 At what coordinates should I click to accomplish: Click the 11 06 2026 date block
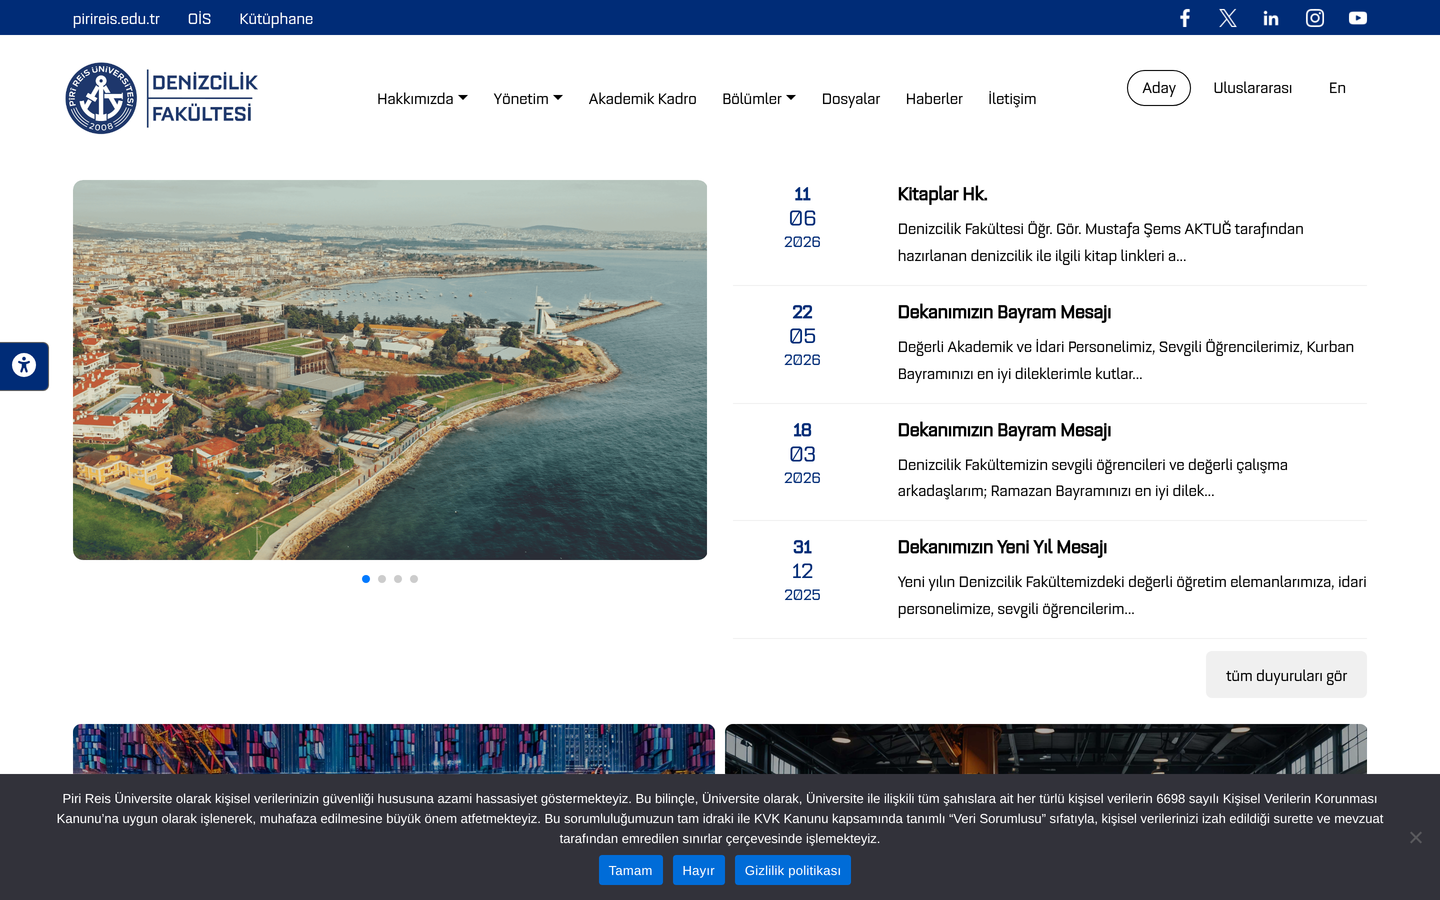(802, 217)
